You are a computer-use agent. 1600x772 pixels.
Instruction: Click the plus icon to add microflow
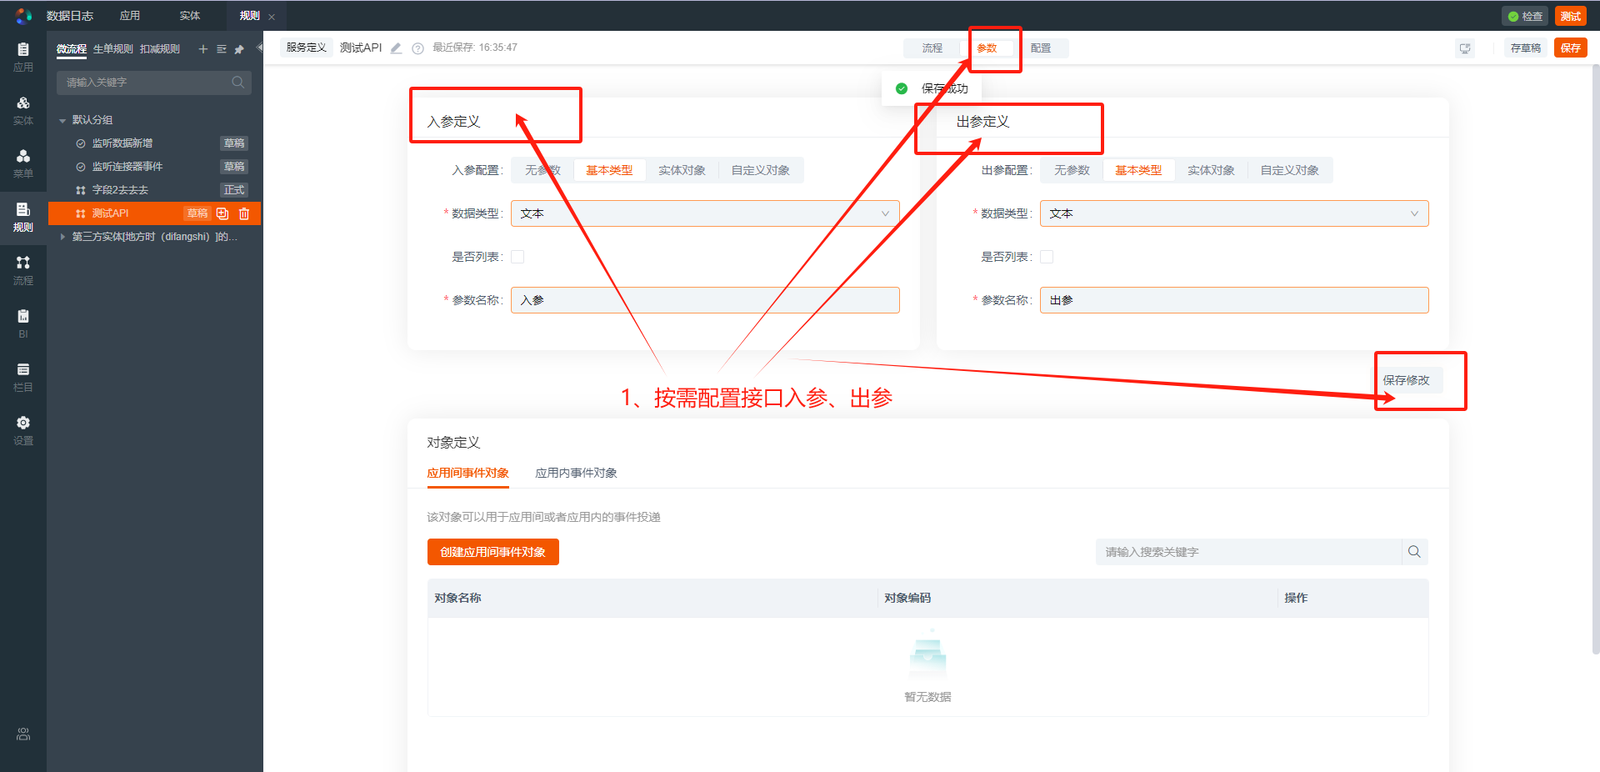(x=203, y=49)
